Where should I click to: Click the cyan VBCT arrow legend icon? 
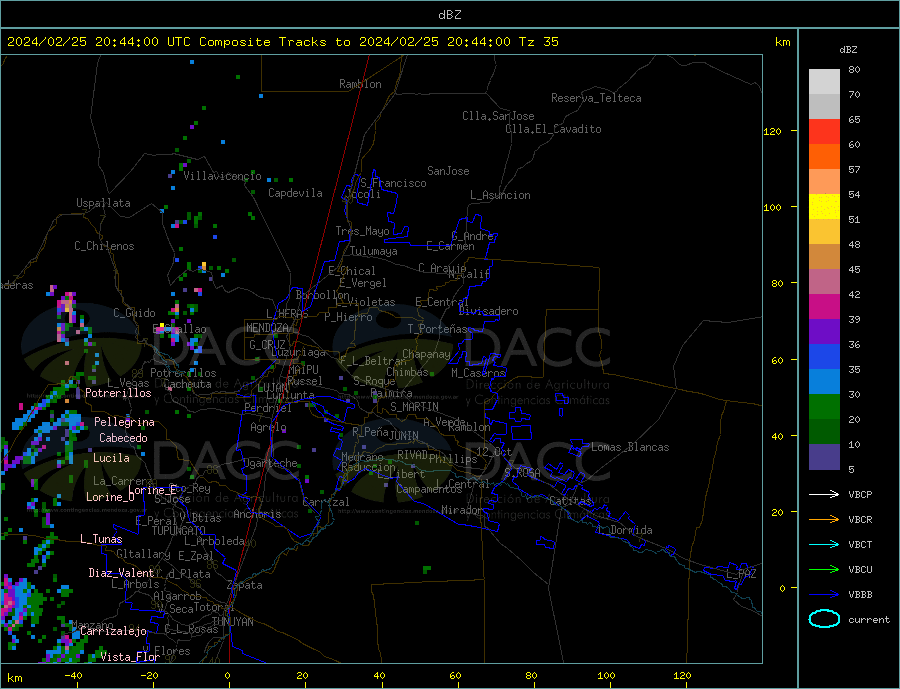[824, 544]
